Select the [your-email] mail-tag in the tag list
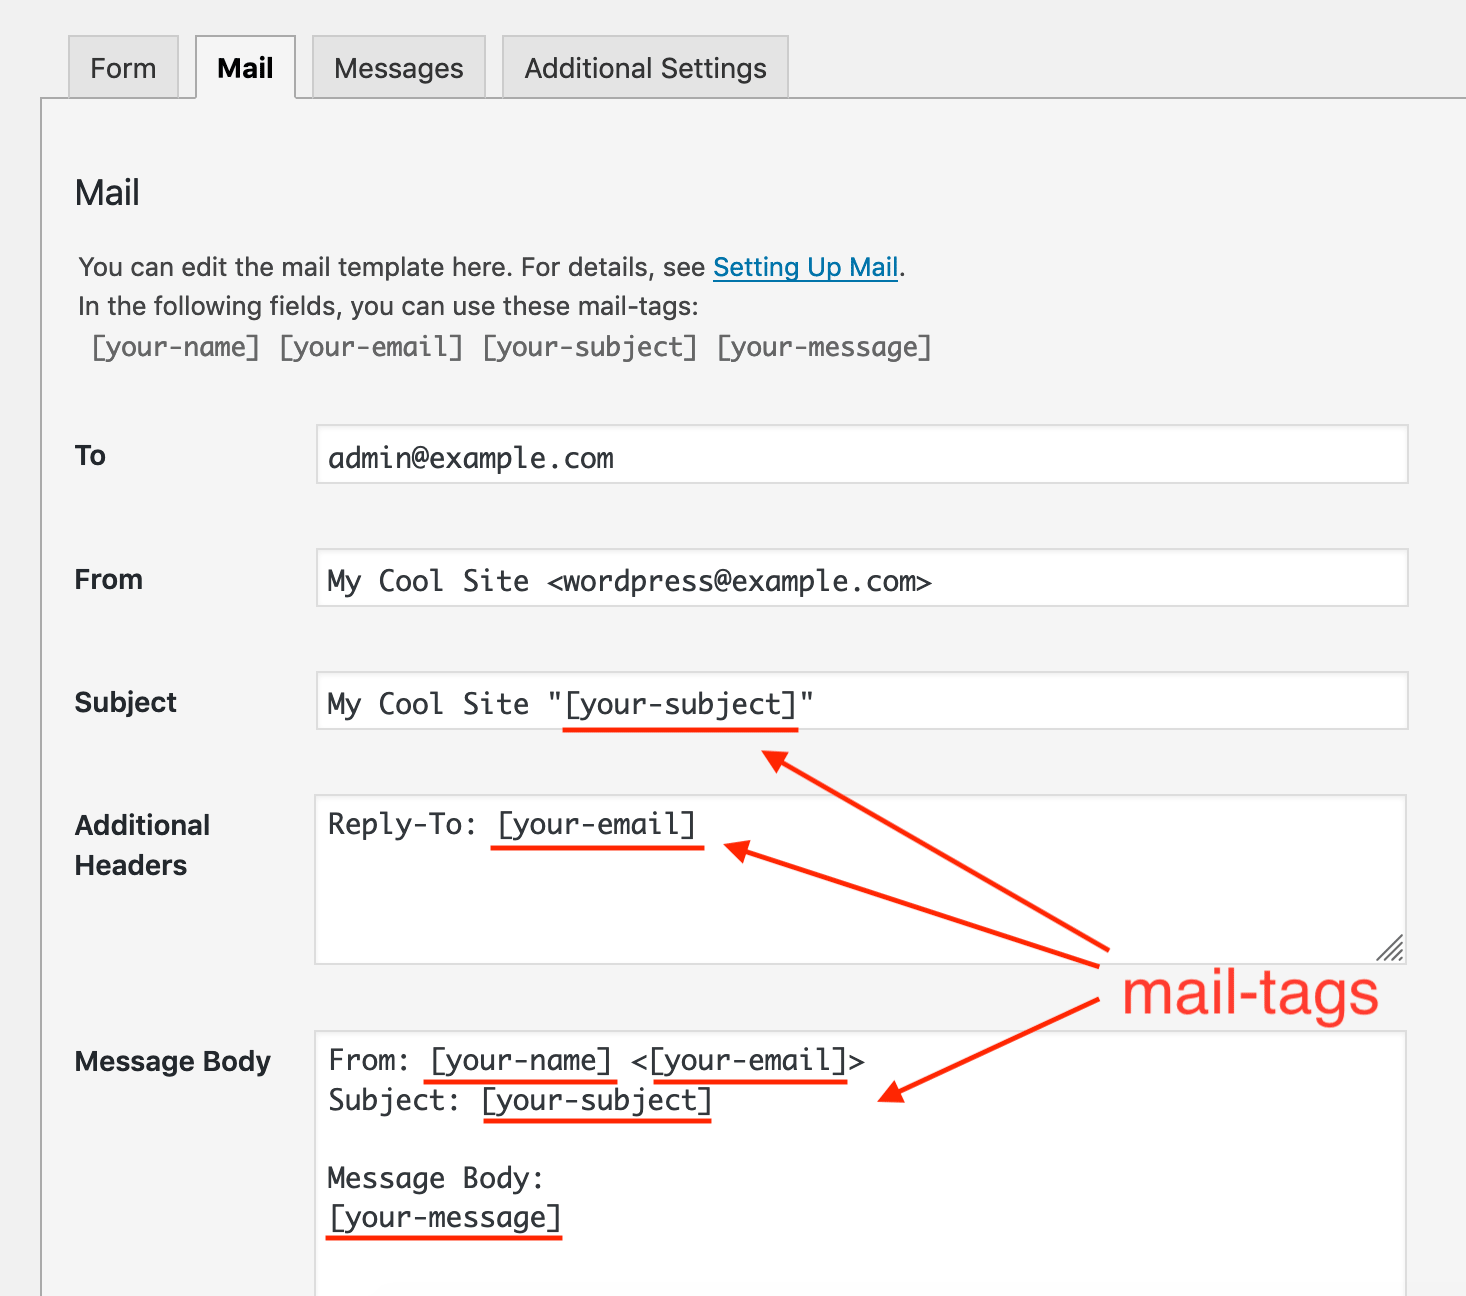This screenshot has width=1466, height=1296. pos(371,347)
